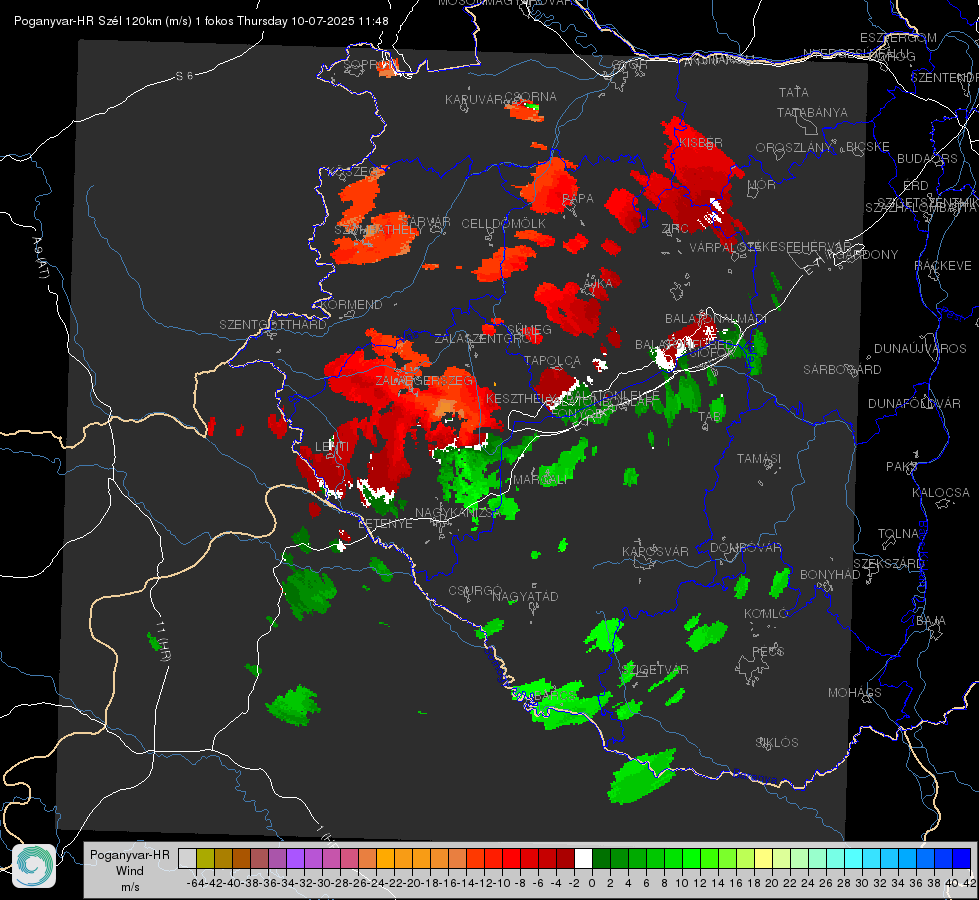Select the MOHACS label
This screenshot has width=979, height=900.
[854, 693]
